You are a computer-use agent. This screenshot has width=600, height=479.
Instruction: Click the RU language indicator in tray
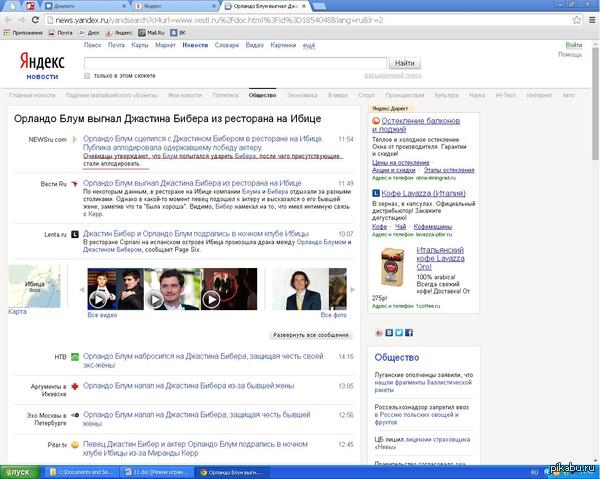tap(534, 473)
